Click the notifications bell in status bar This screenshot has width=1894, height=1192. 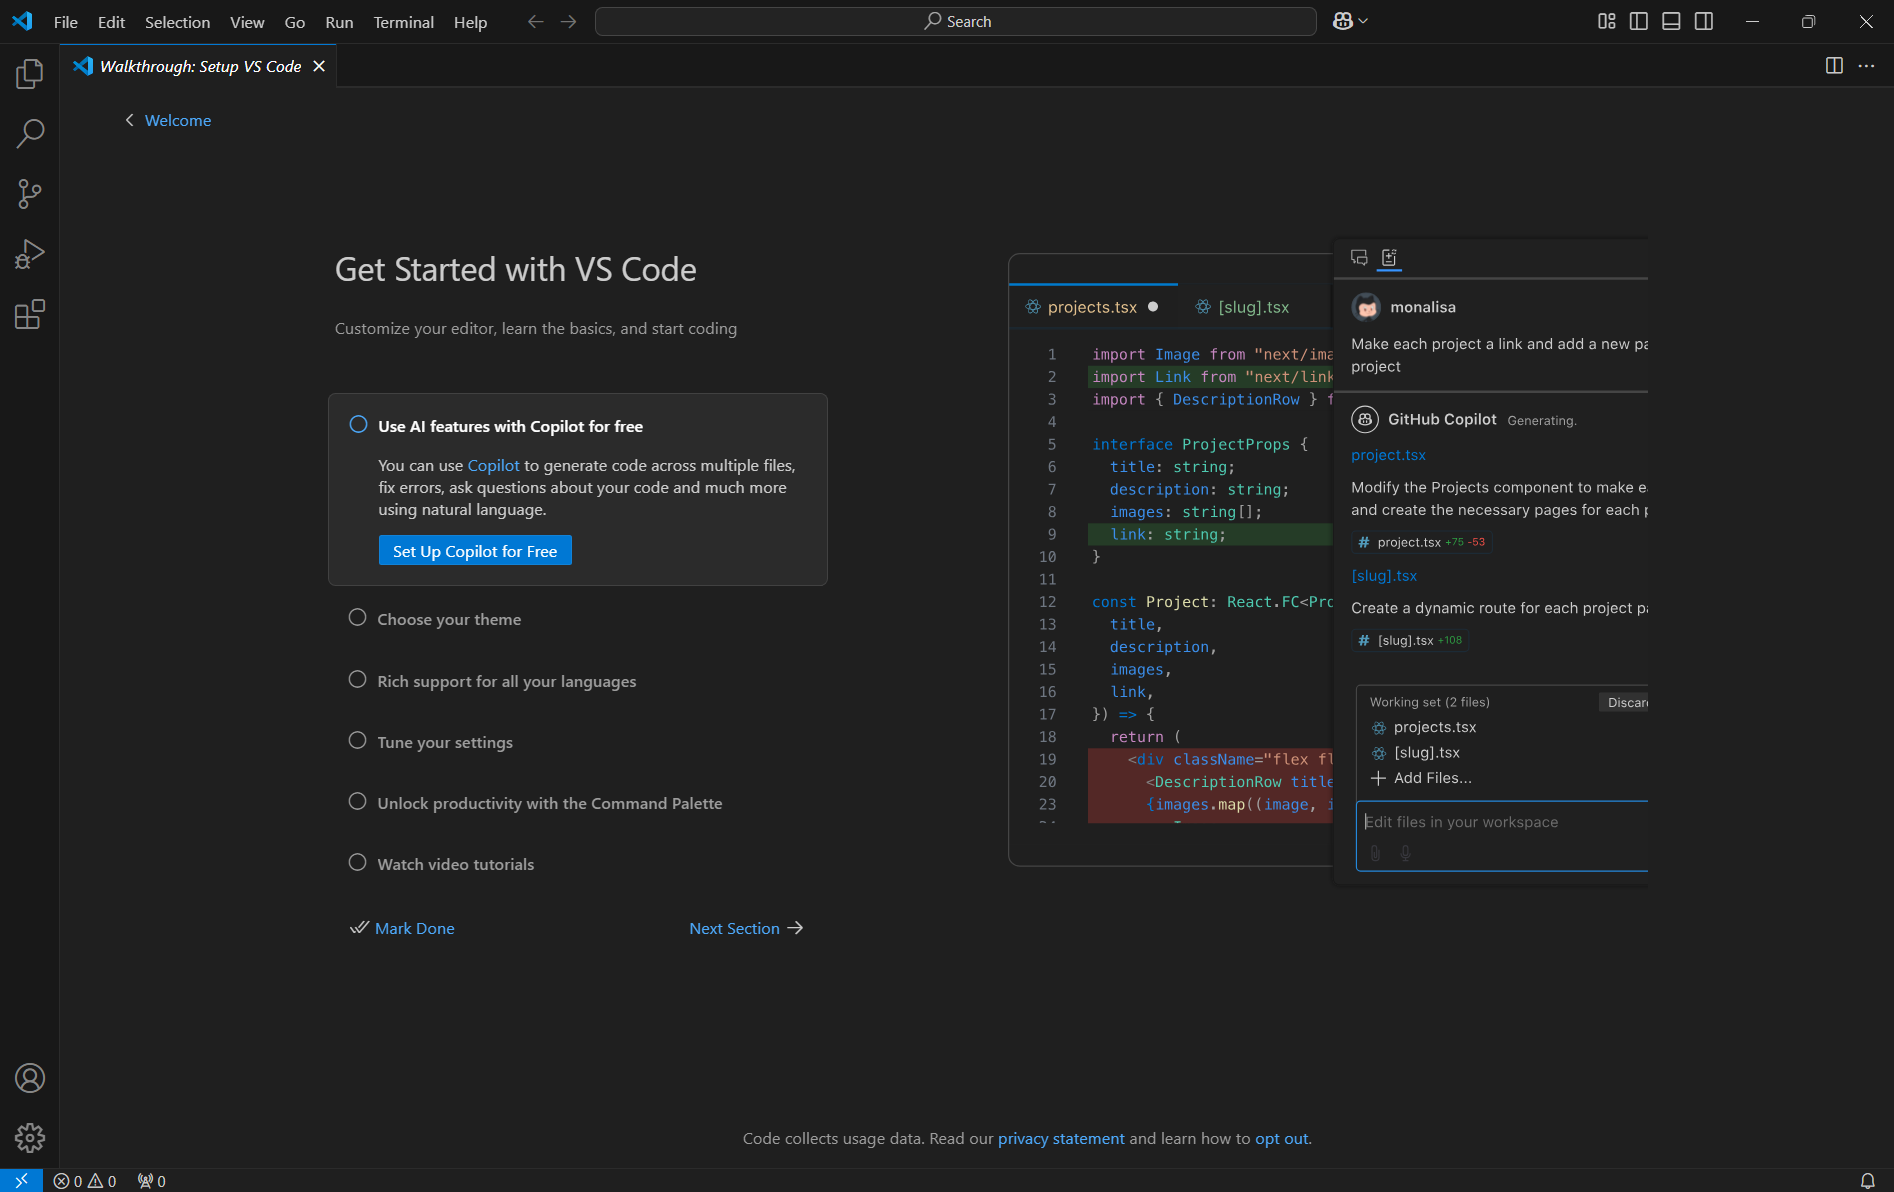1867,1181
